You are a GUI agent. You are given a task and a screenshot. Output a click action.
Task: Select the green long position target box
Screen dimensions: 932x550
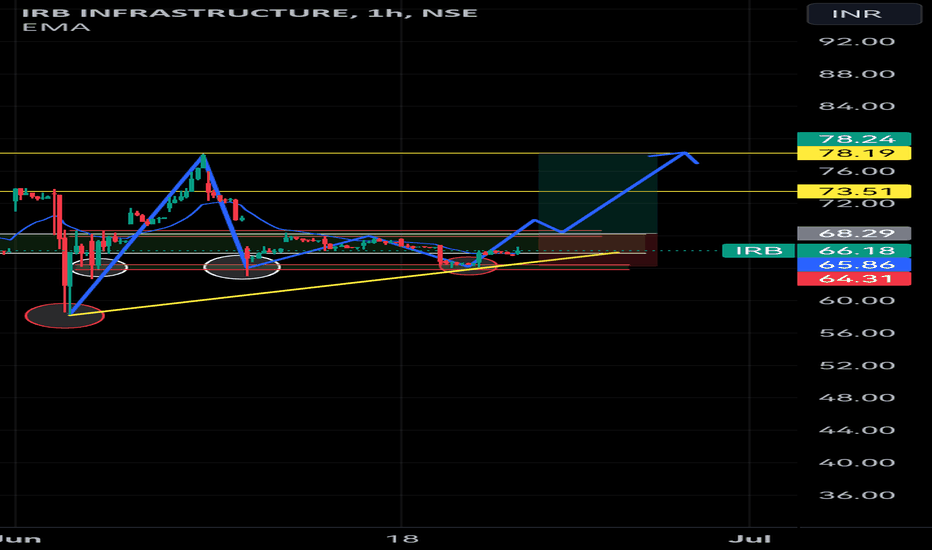tap(597, 194)
